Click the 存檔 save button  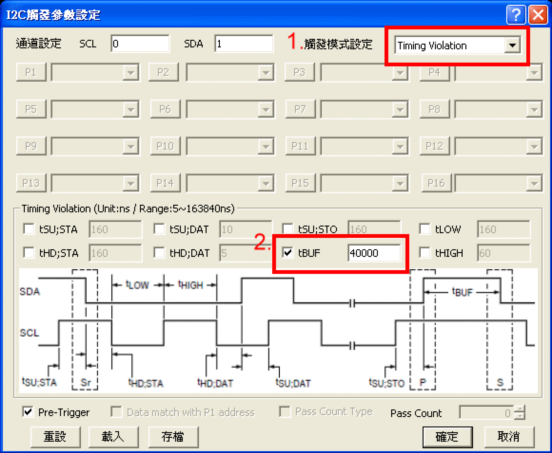tap(173, 437)
